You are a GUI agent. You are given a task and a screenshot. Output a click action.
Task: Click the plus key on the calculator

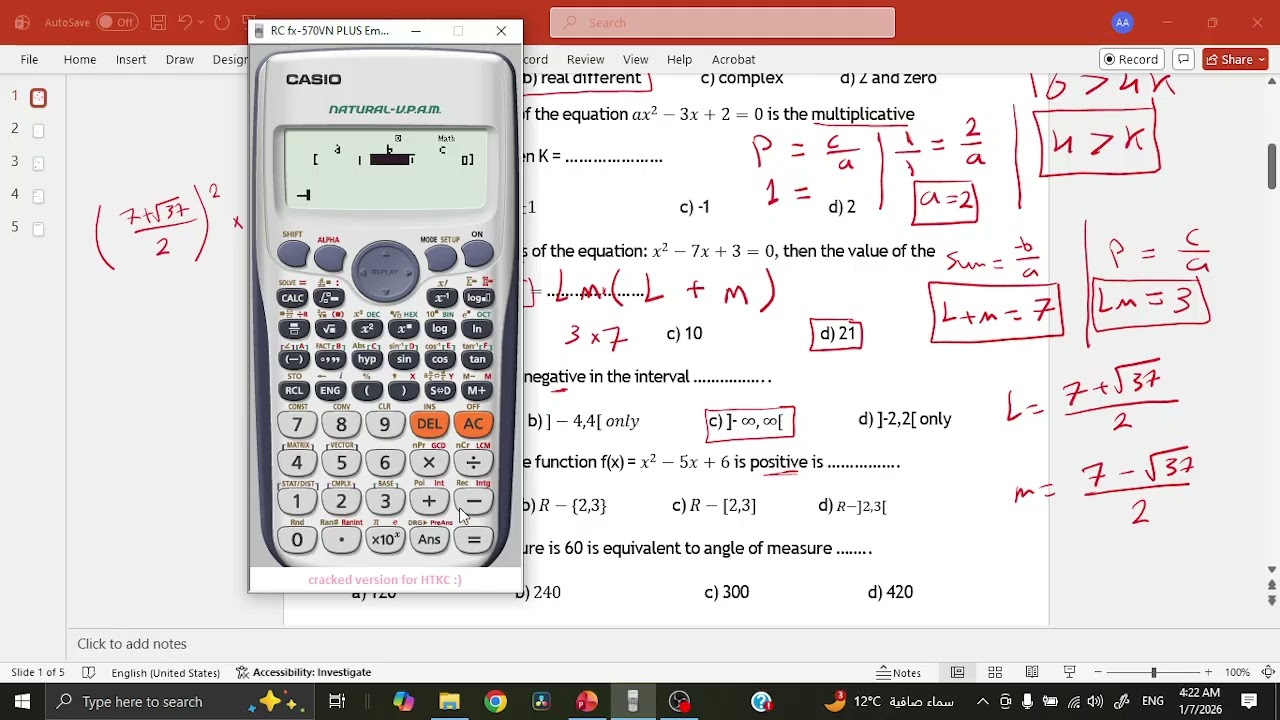click(429, 502)
